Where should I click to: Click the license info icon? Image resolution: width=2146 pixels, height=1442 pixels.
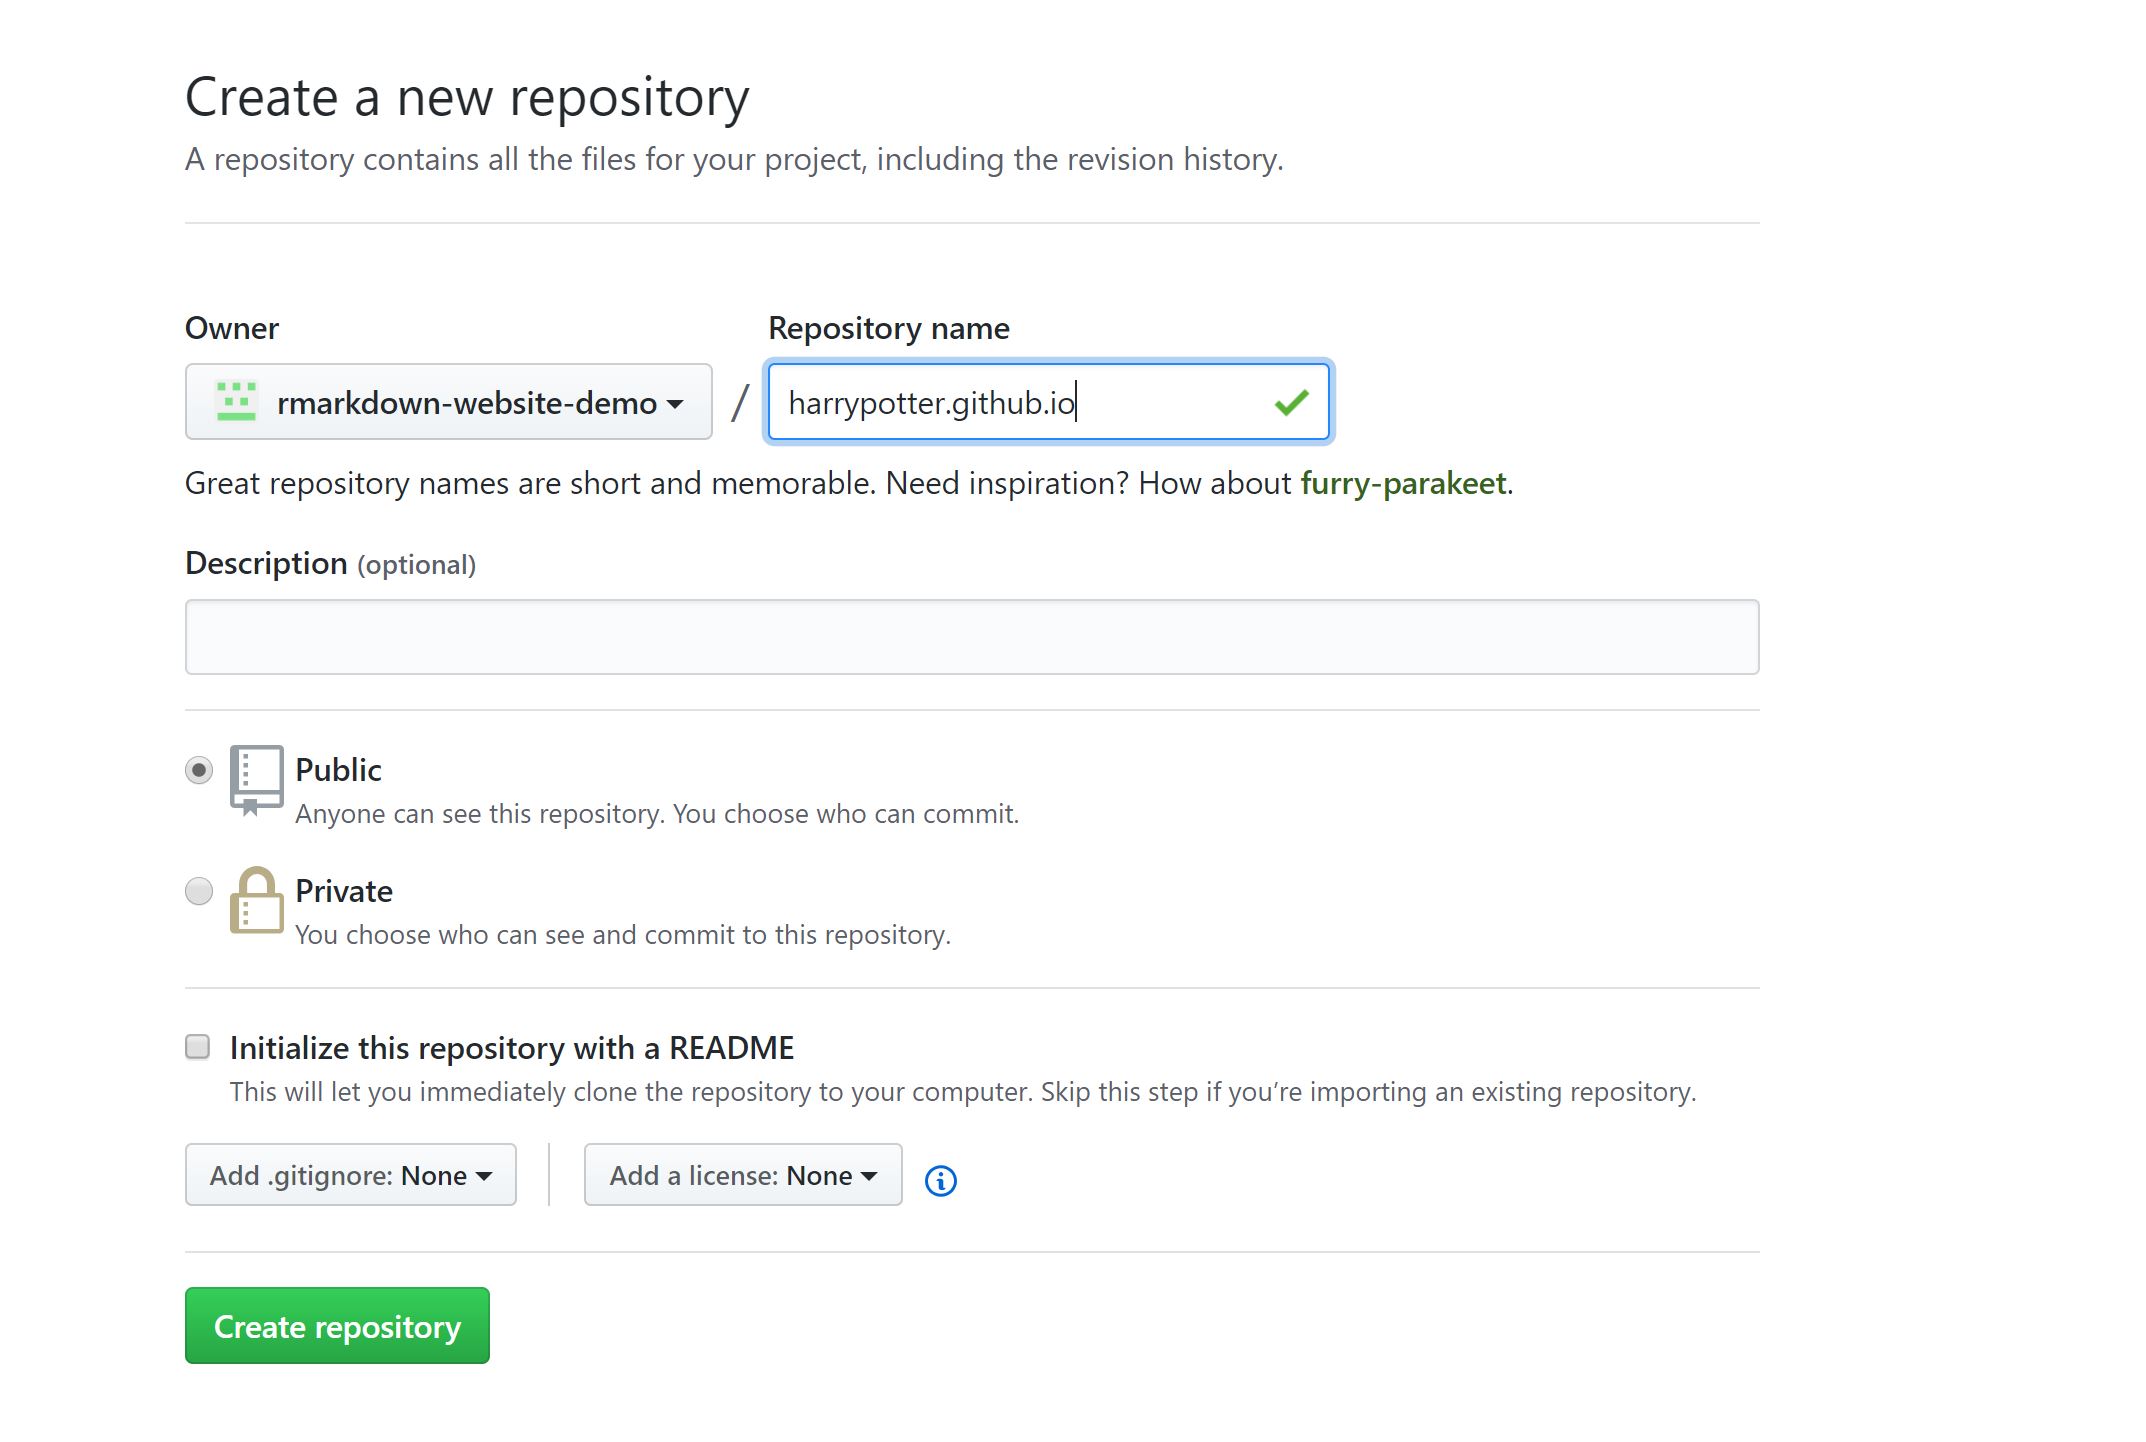[x=940, y=1181]
